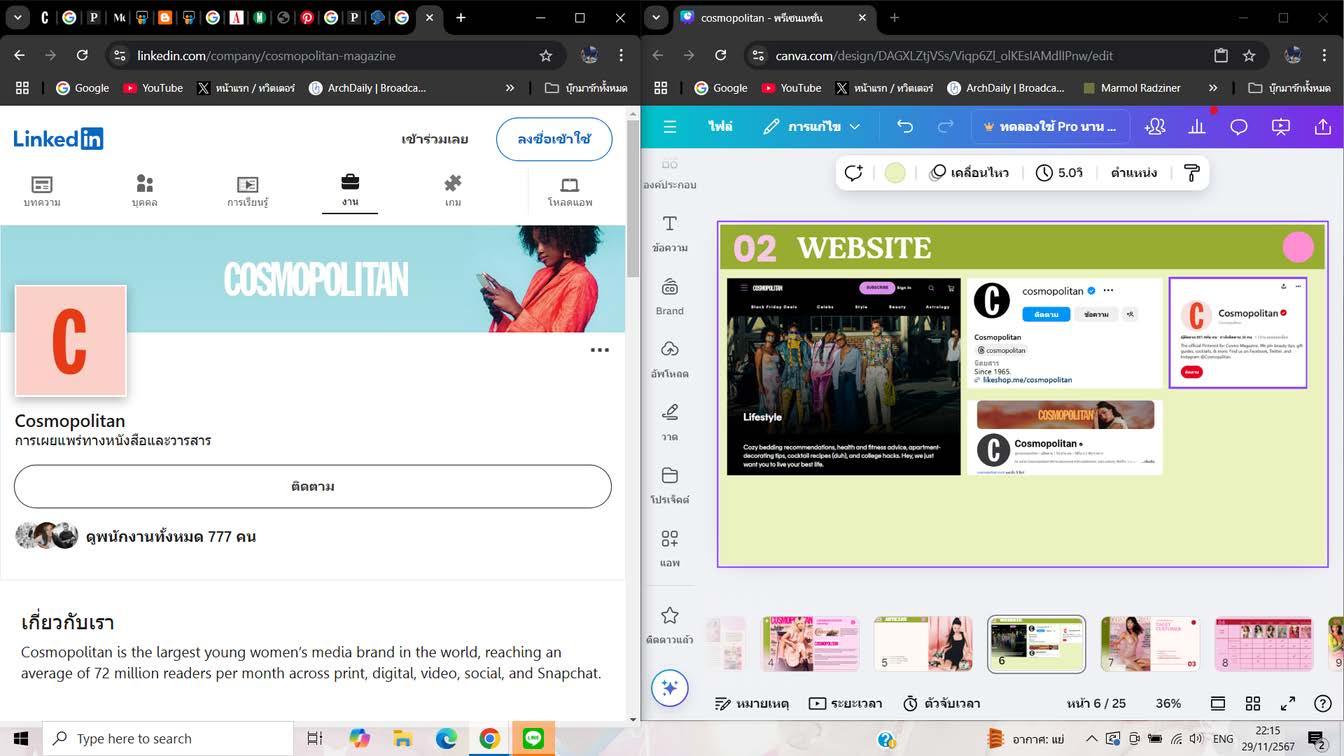Open the เคลื่อนไหว animate button
The image size is (1344, 756).
[x=970, y=173]
